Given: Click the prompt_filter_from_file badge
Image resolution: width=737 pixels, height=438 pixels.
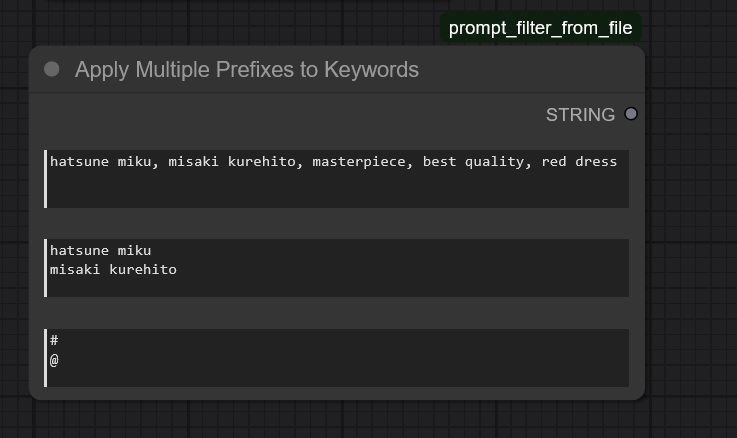Looking at the screenshot, I should click(541, 28).
